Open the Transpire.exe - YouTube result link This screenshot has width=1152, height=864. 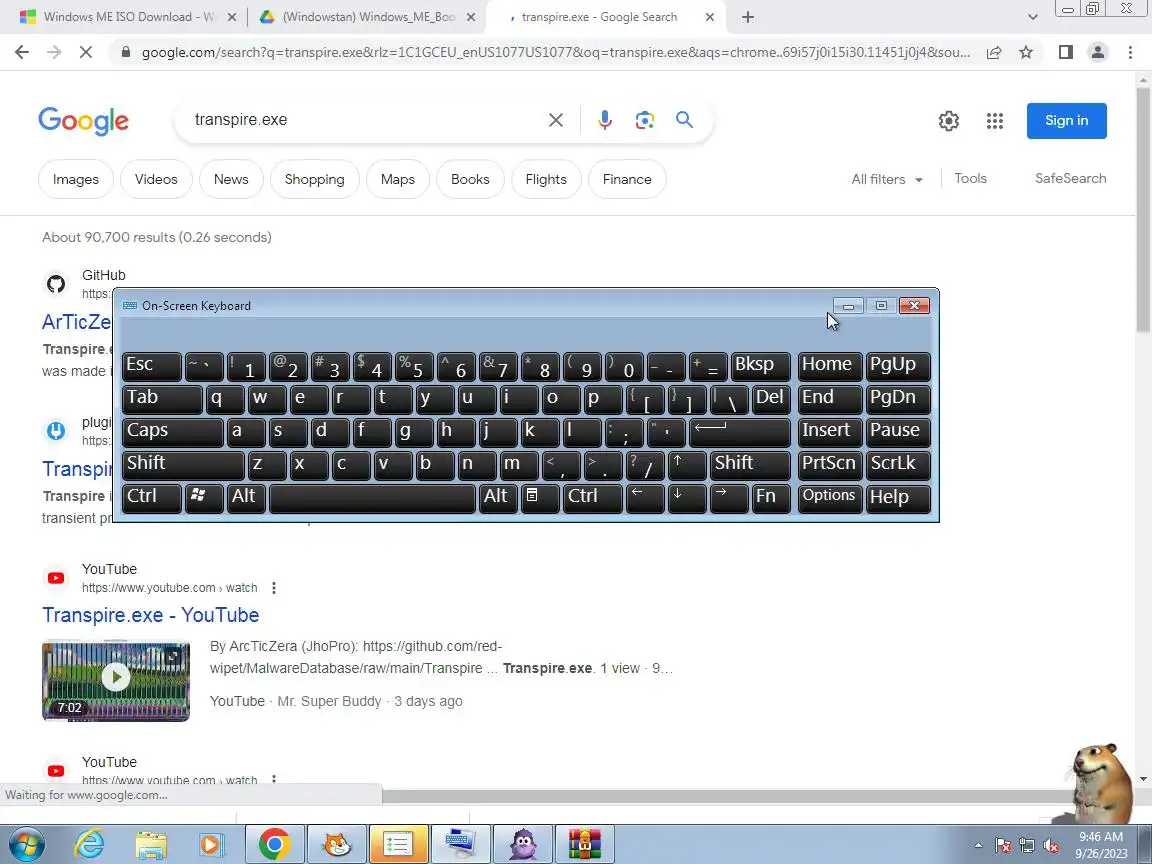151,615
